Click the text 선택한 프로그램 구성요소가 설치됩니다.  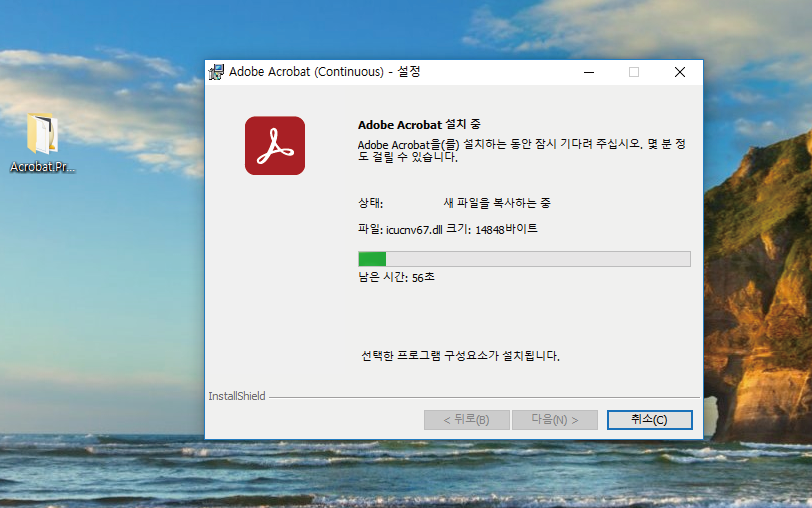pos(460,356)
